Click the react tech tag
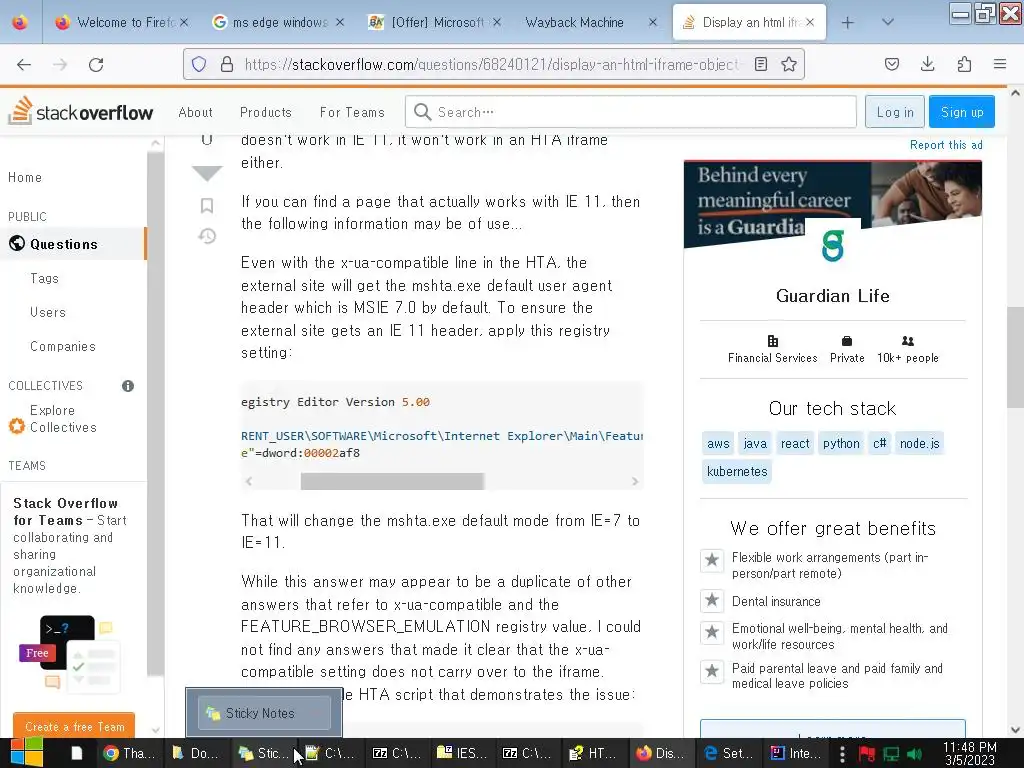Screen dimensions: 1024x768 click(795, 443)
